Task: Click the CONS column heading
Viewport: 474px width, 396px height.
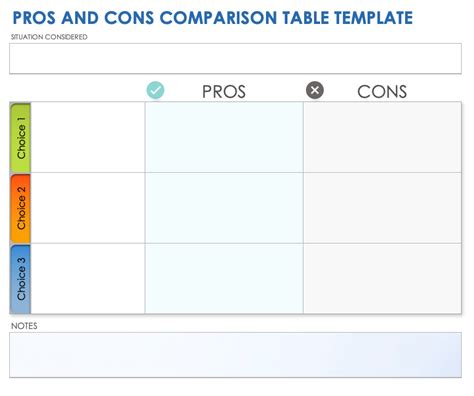Action: click(x=382, y=91)
